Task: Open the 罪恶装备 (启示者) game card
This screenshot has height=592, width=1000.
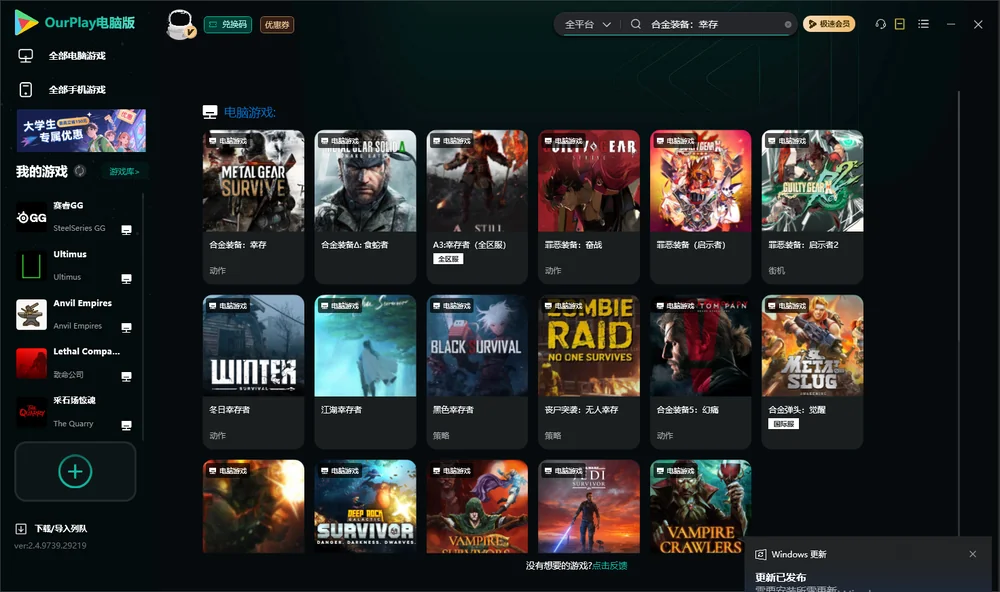Action: click(701, 207)
